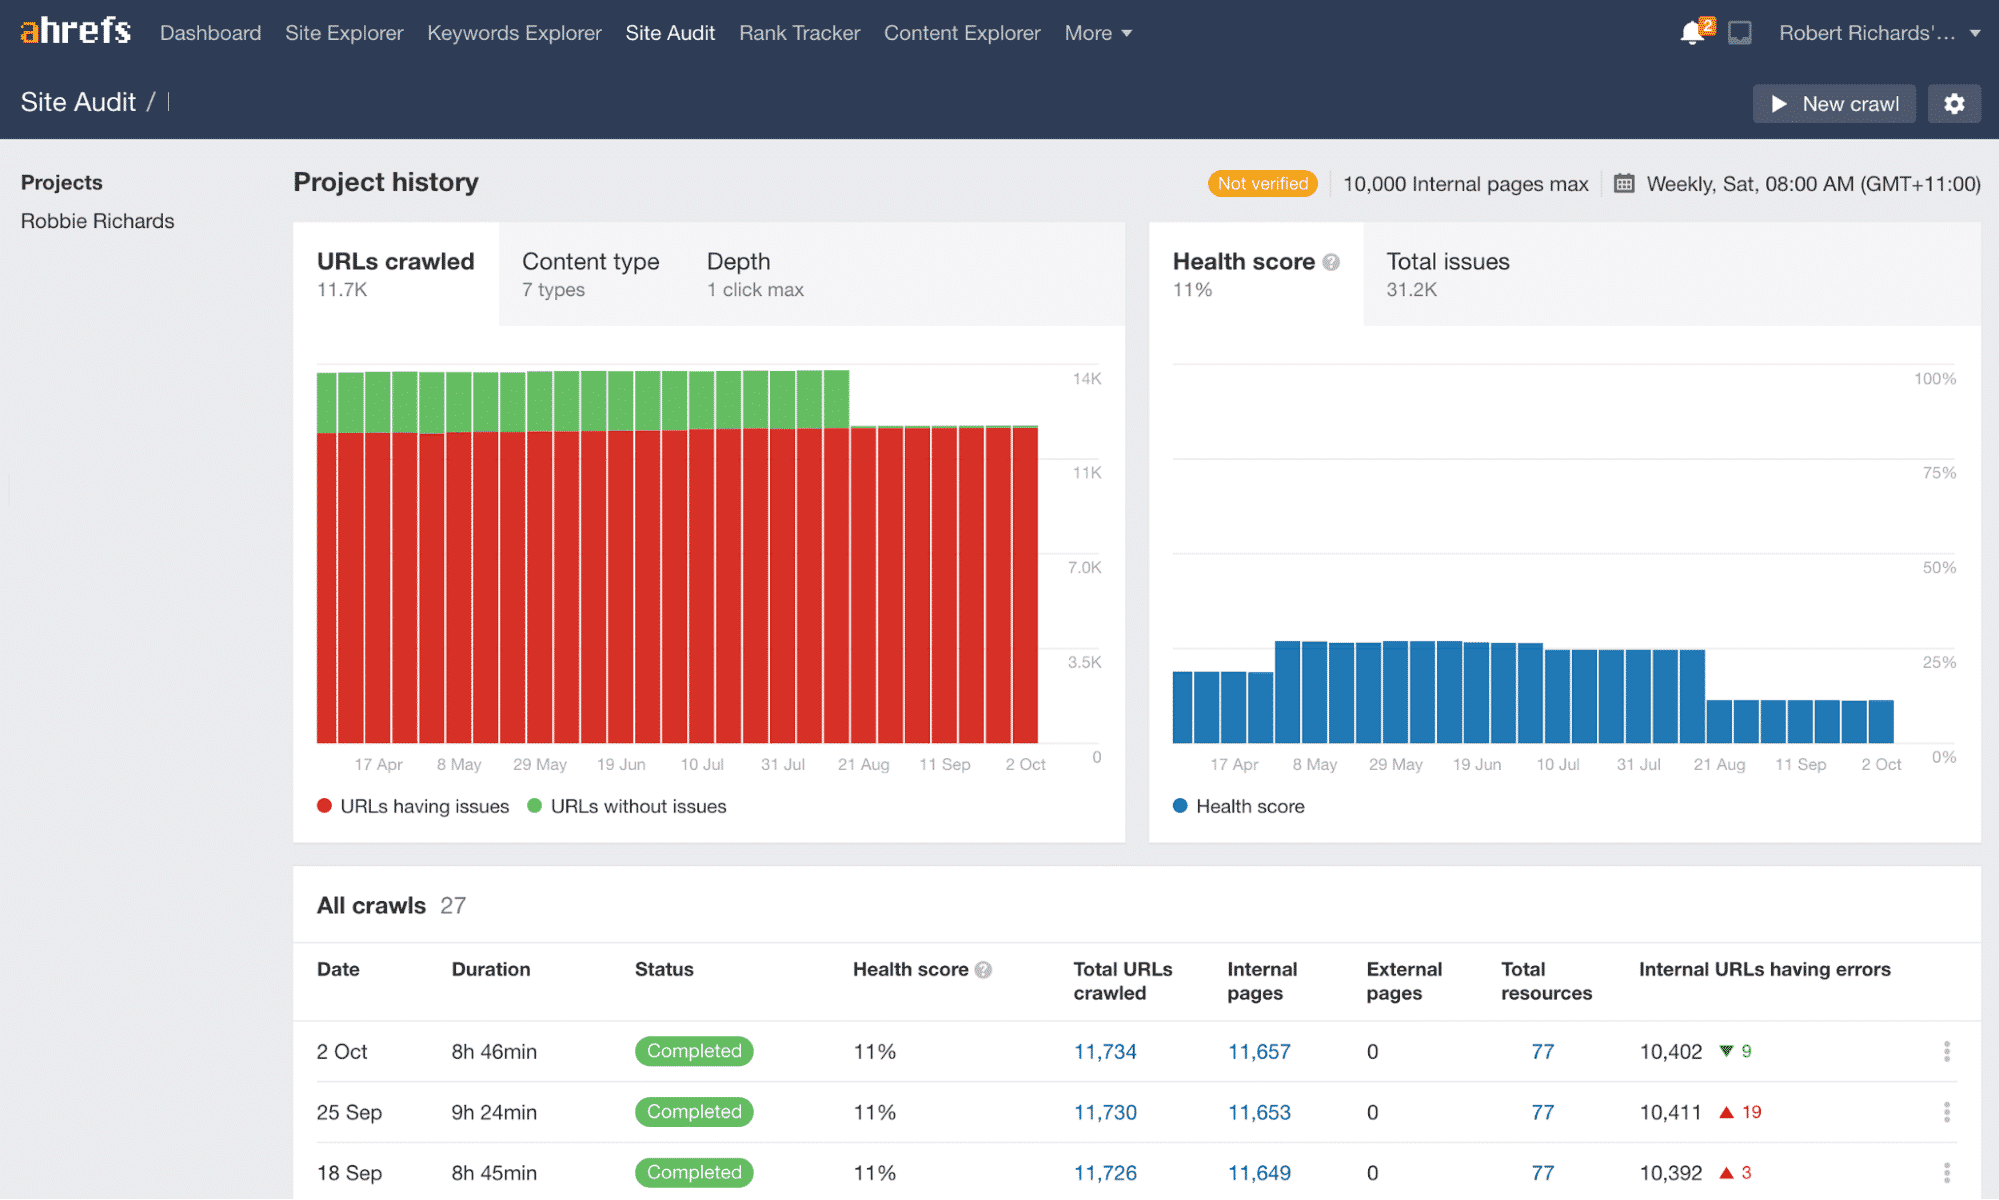Open the kebab menu for 2 Oct crawl

[x=1947, y=1051]
